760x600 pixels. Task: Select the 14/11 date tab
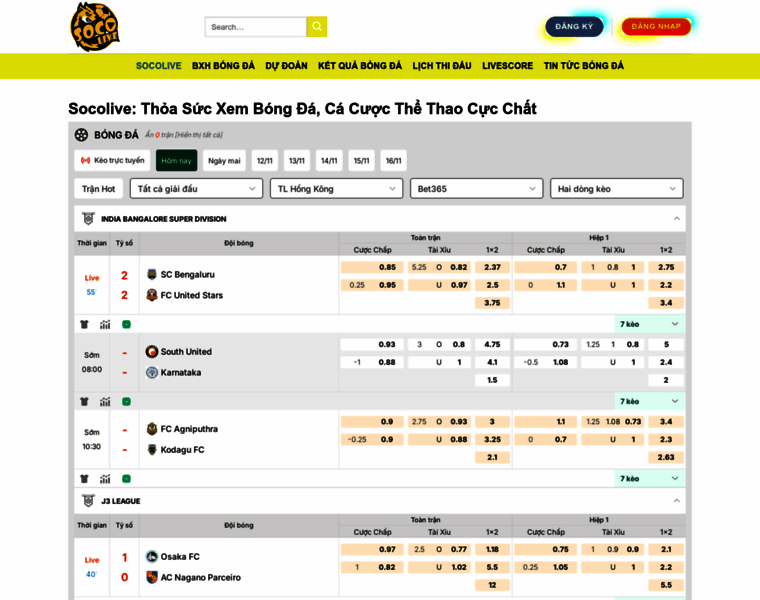pyautogui.click(x=329, y=160)
